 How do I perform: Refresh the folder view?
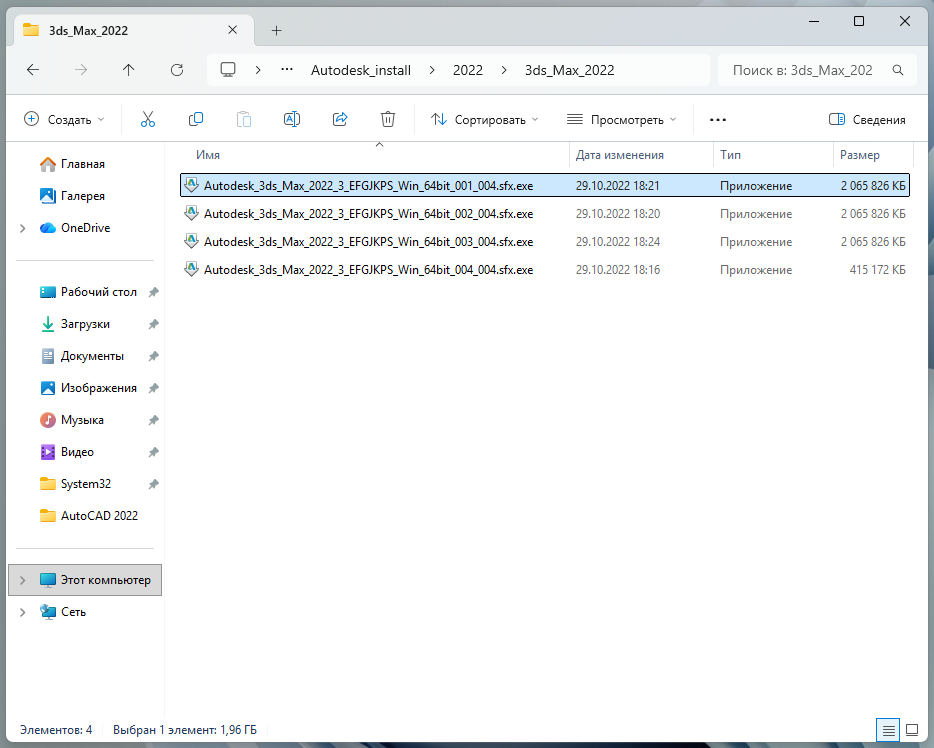coord(177,70)
